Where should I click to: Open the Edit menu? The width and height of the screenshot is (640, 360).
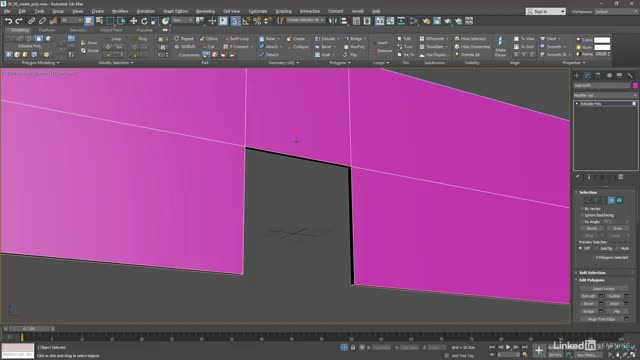click(22, 11)
